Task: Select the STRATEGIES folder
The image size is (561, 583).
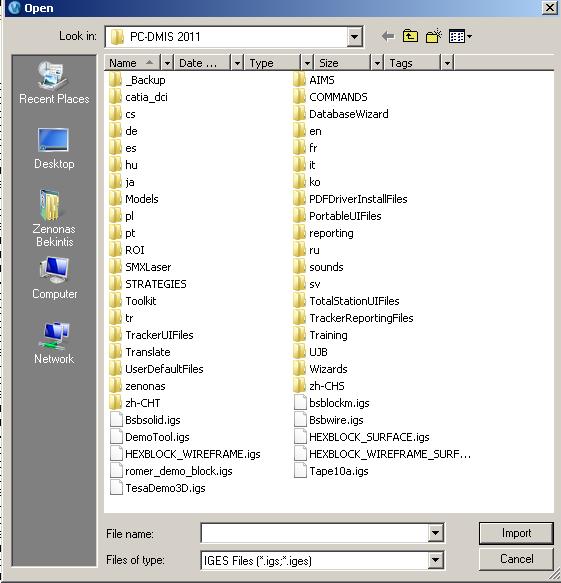Action: (148, 284)
